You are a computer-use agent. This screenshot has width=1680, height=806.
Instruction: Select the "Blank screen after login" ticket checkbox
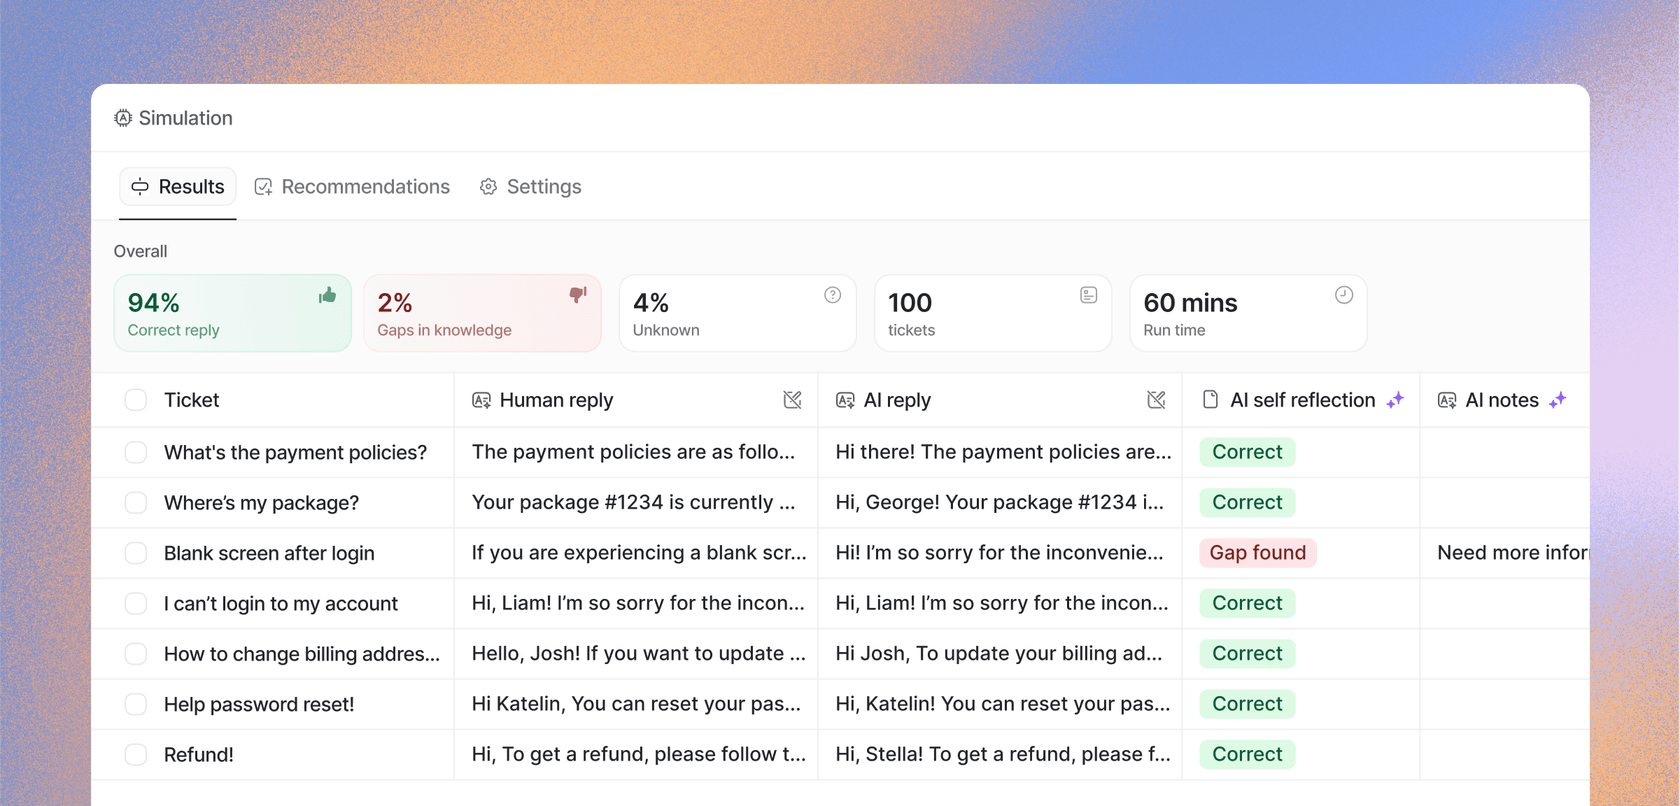coord(136,553)
